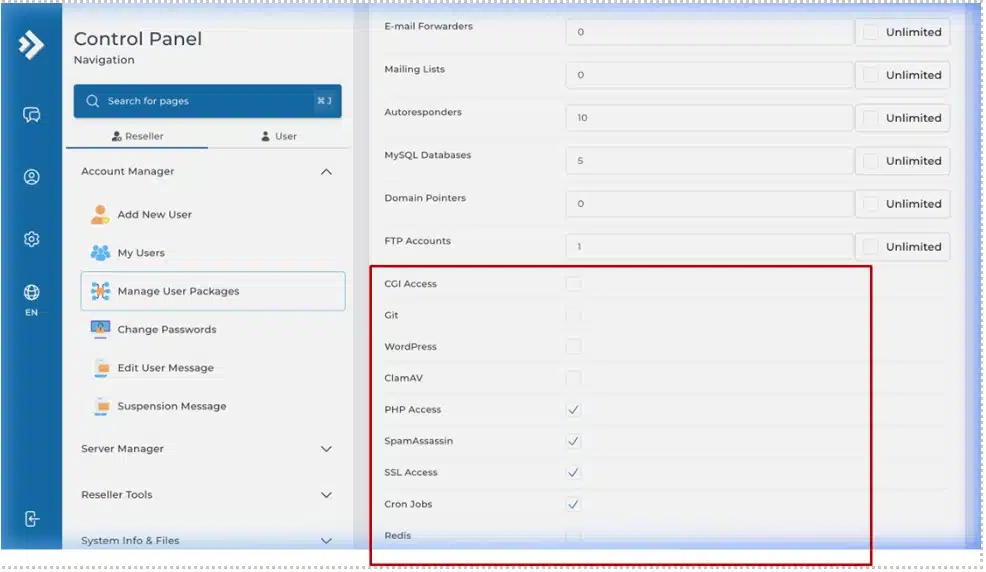Click the Add New User icon

(x=100, y=214)
